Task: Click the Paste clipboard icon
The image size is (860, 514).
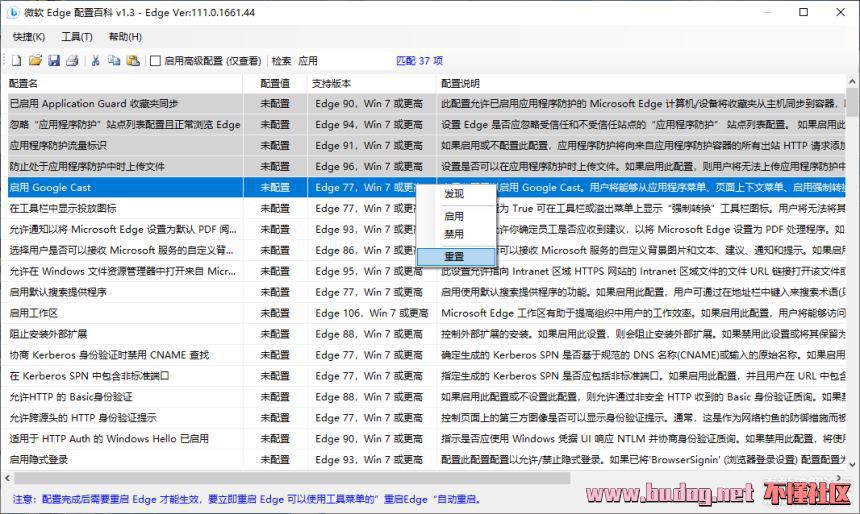Action: point(132,61)
